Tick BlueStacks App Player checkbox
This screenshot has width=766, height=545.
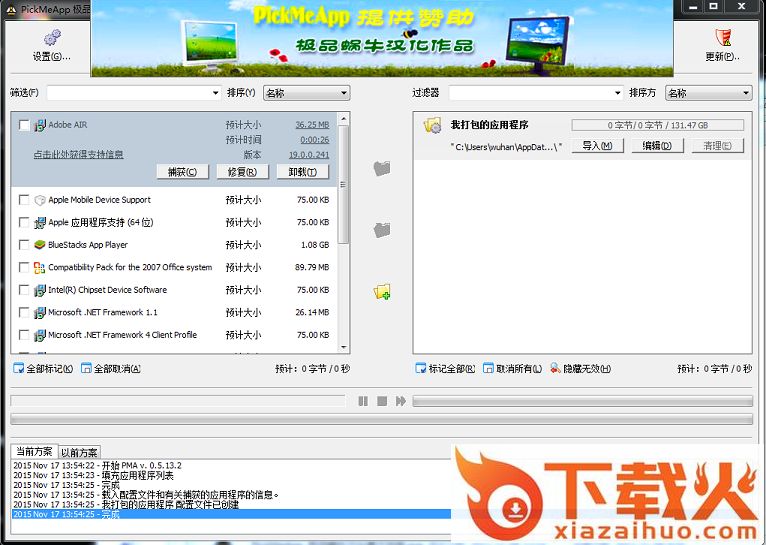[x=23, y=245]
